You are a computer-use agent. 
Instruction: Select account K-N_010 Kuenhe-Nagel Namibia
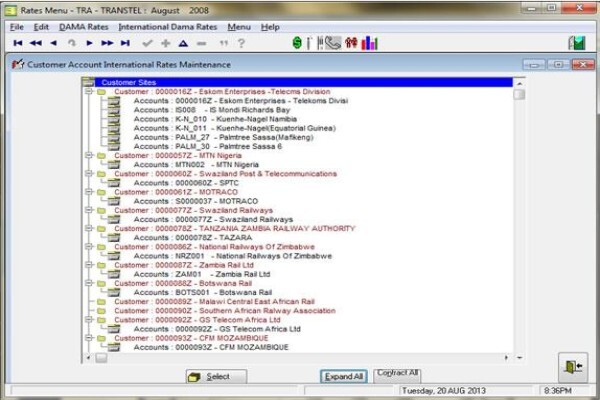pyautogui.click(x=215, y=119)
